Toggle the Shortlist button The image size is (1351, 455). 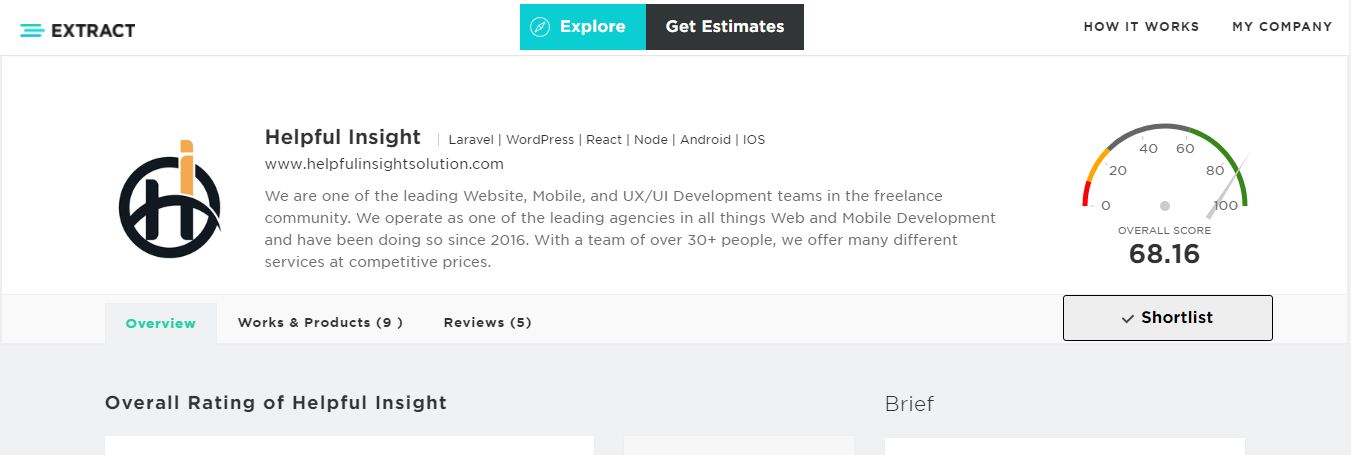click(x=1167, y=318)
